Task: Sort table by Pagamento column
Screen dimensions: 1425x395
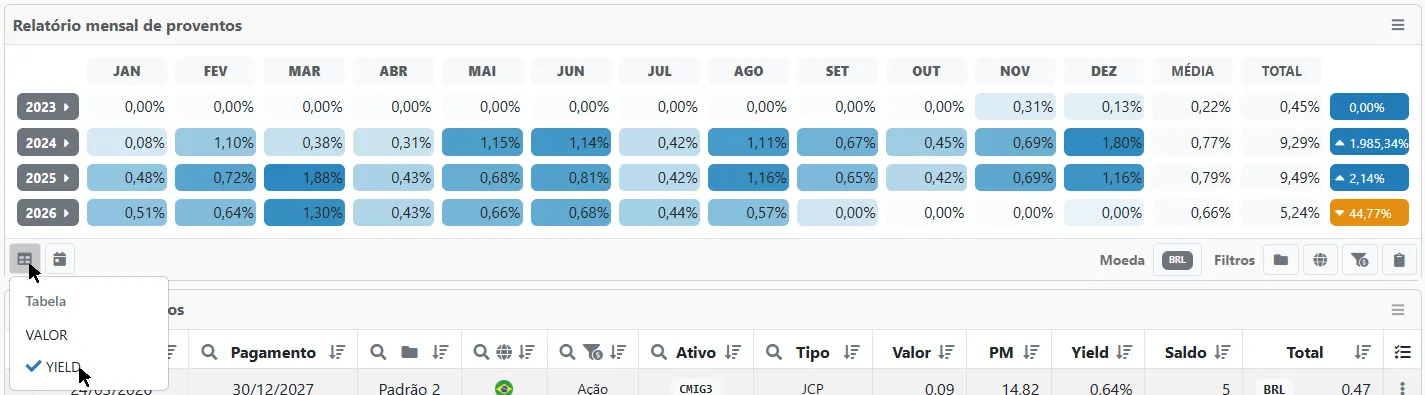Action: click(x=337, y=352)
